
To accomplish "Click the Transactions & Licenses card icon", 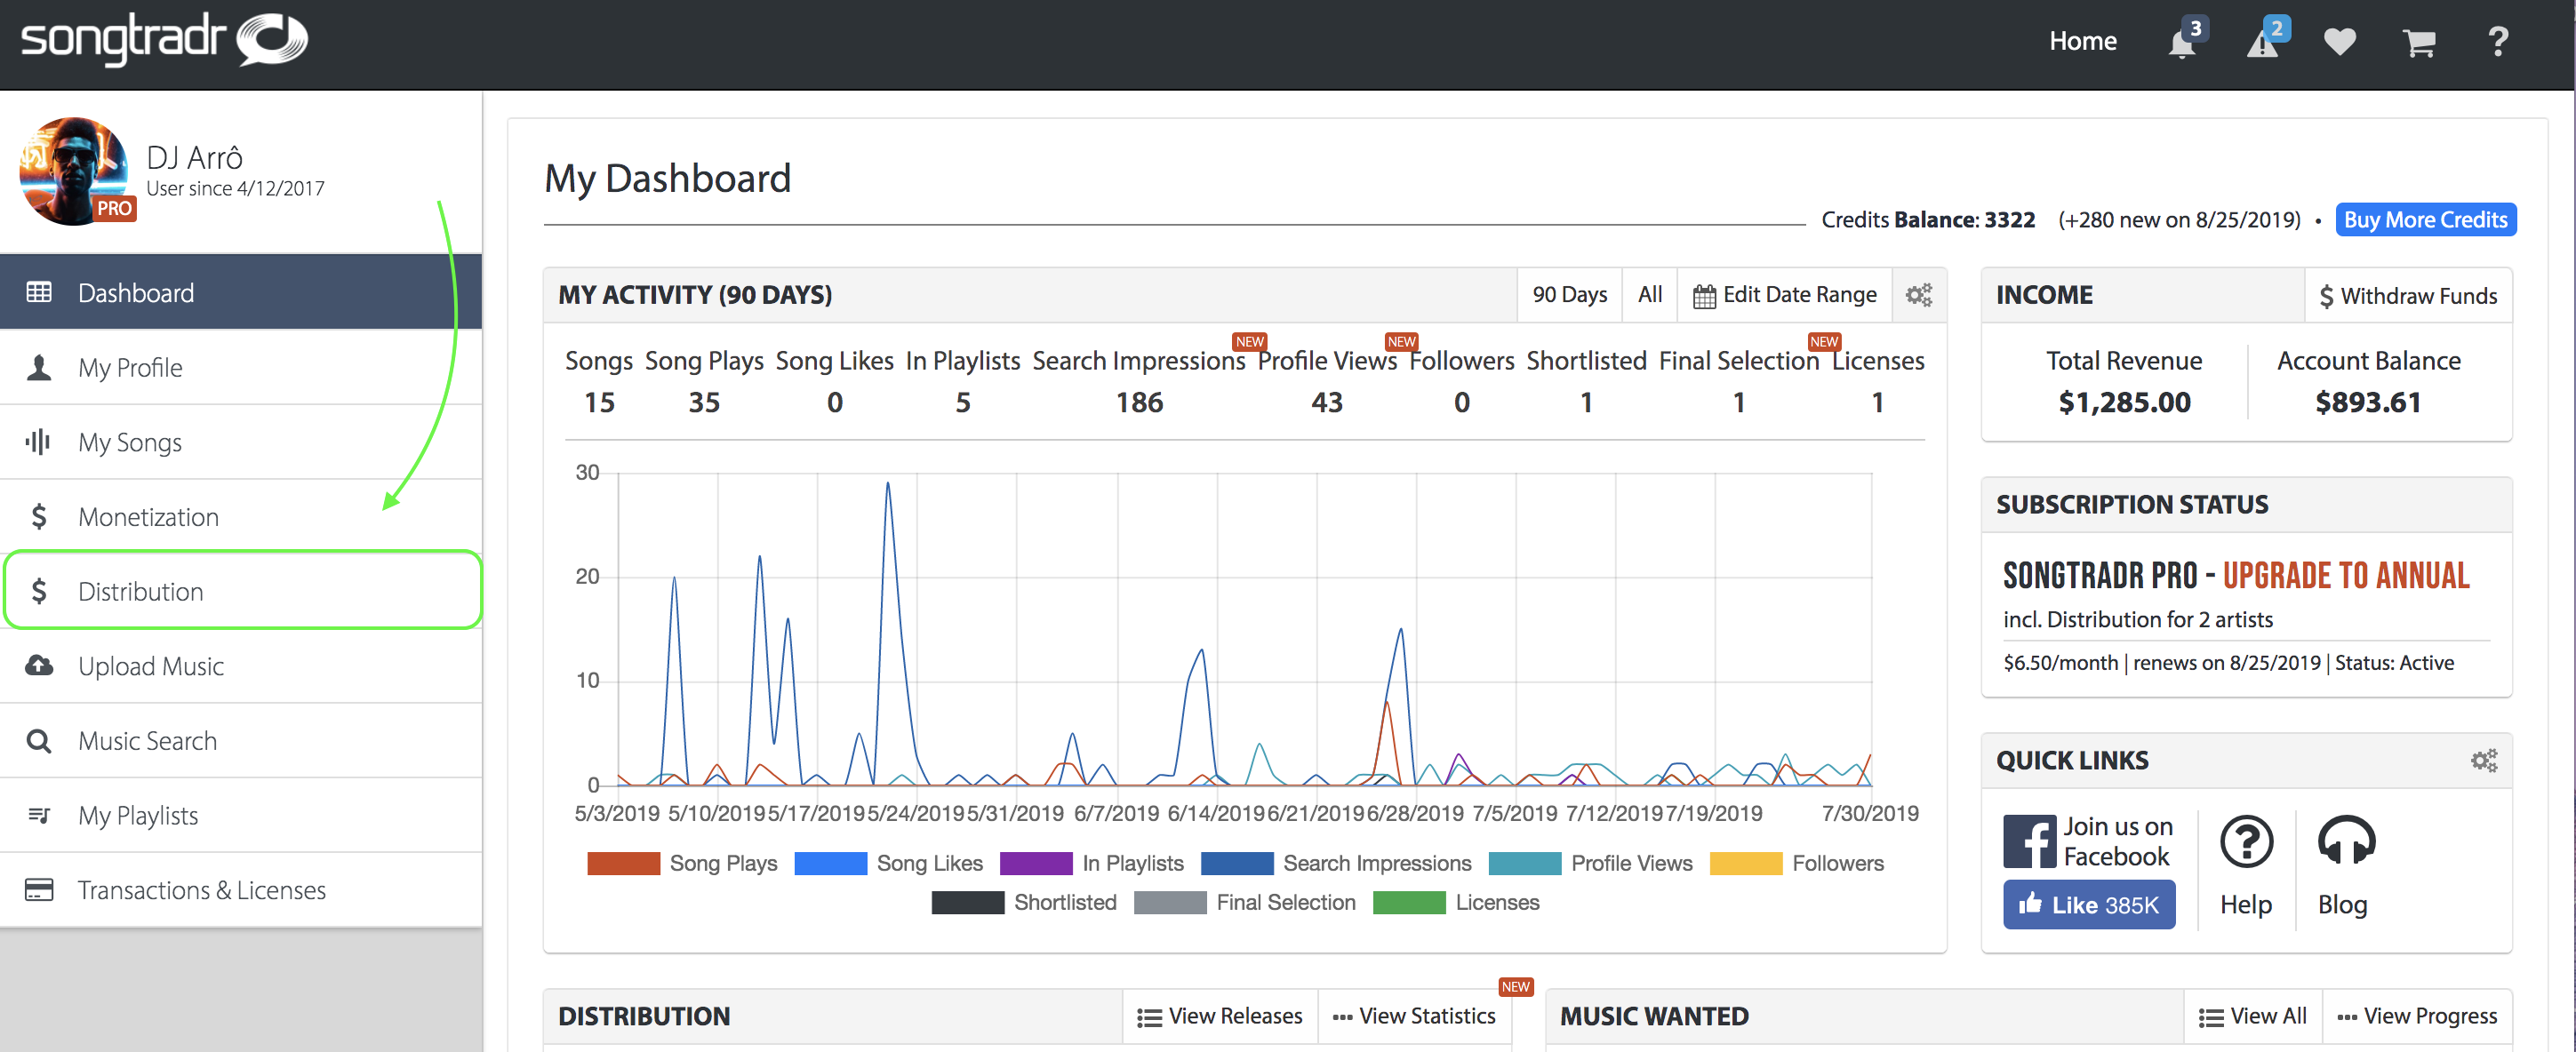I will coord(39,889).
